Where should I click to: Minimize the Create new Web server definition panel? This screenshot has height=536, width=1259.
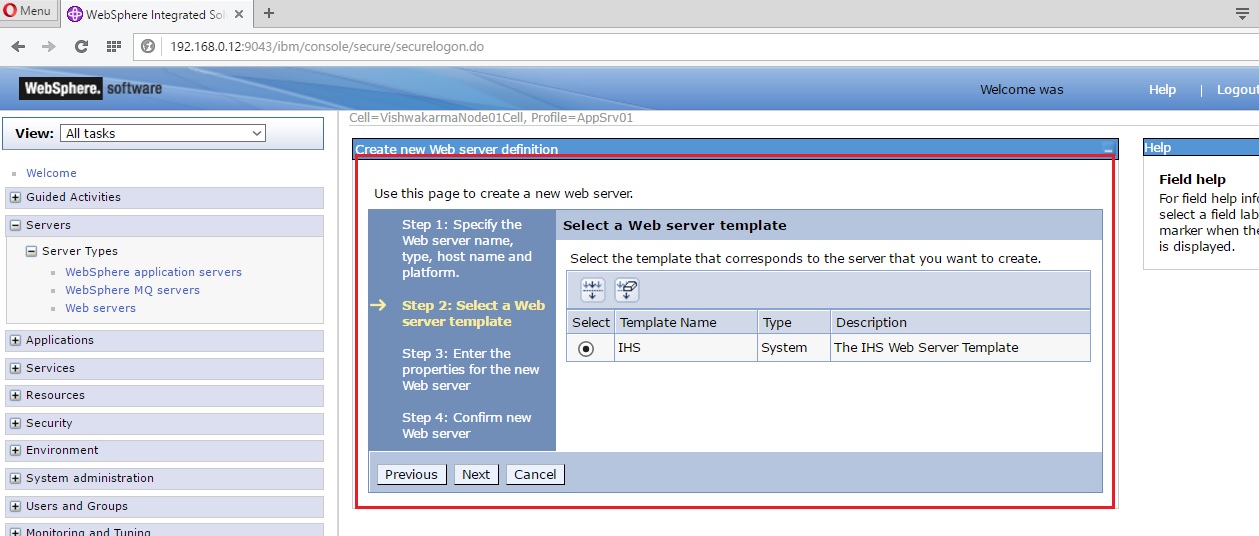click(1108, 149)
